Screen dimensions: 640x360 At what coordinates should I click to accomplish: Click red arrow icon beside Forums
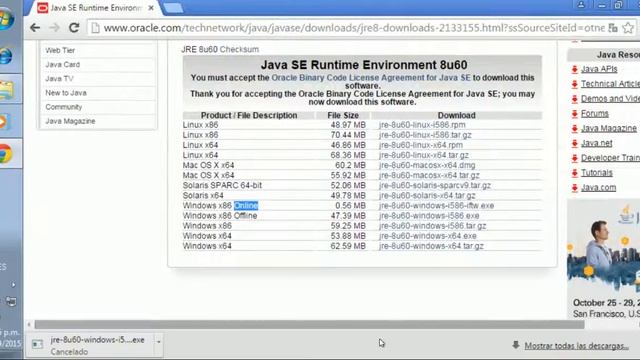575,113
